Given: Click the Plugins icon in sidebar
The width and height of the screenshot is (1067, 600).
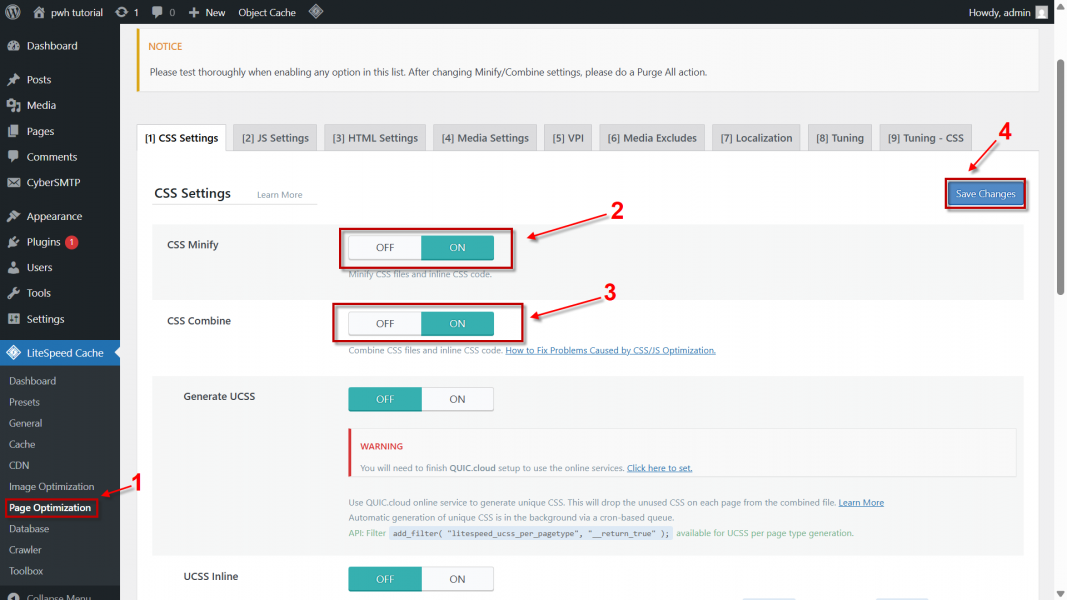Looking at the screenshot, I should [x=14, y=242].
